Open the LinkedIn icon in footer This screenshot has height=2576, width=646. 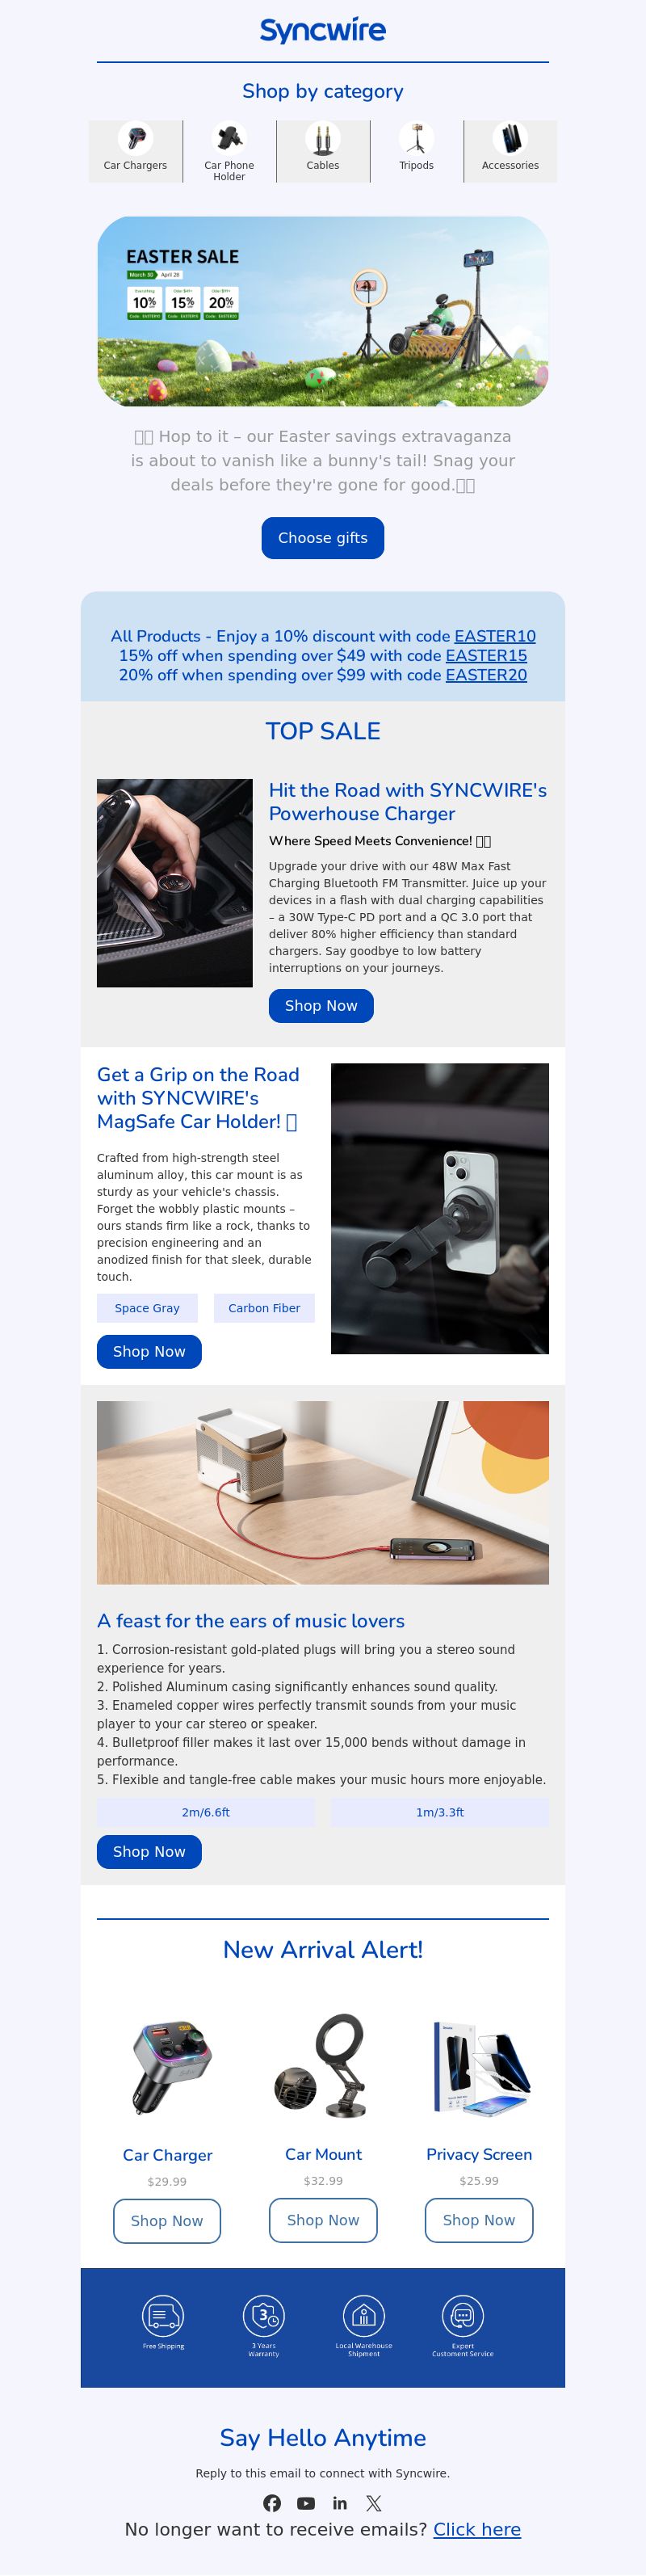click(x=340, y=2503)
